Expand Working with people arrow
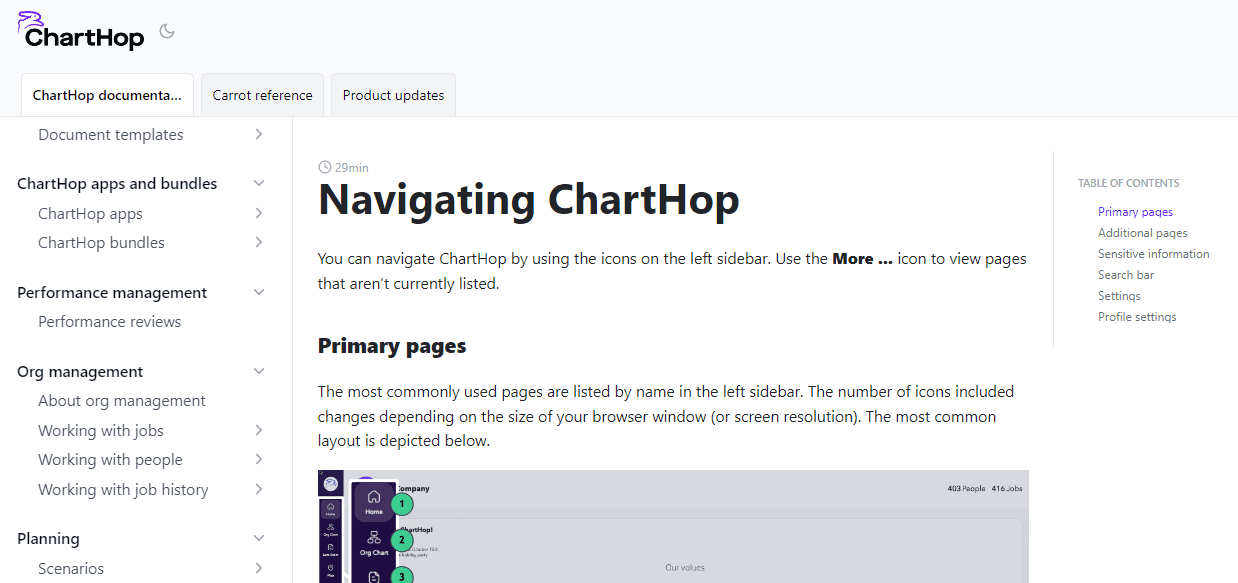 [259, 459]
